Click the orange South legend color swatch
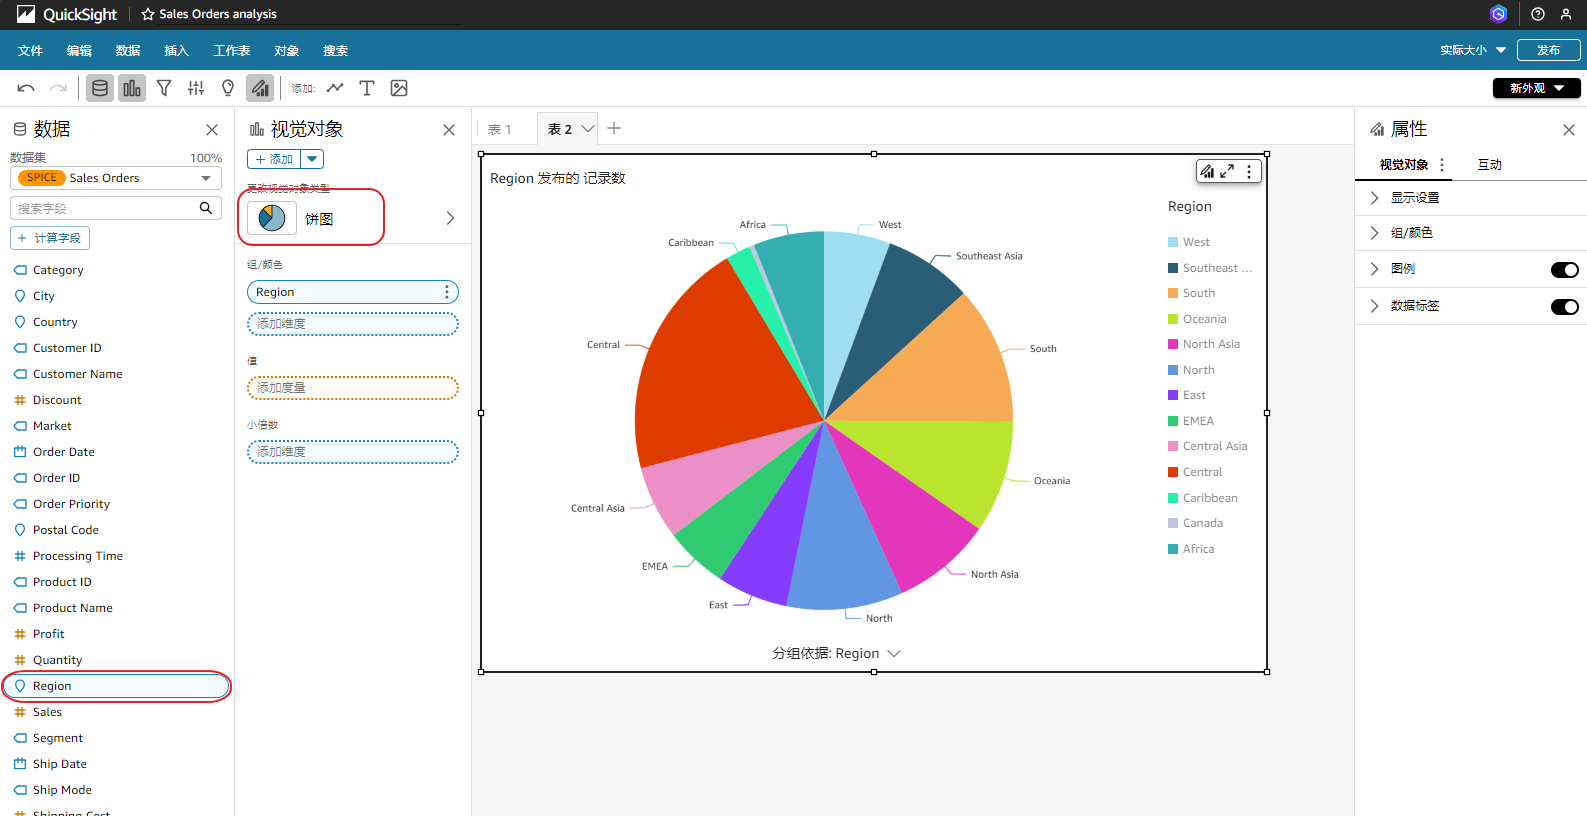 tap(1173, 293)
